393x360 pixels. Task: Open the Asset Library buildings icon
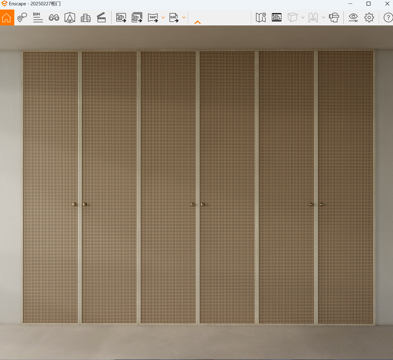86,17
